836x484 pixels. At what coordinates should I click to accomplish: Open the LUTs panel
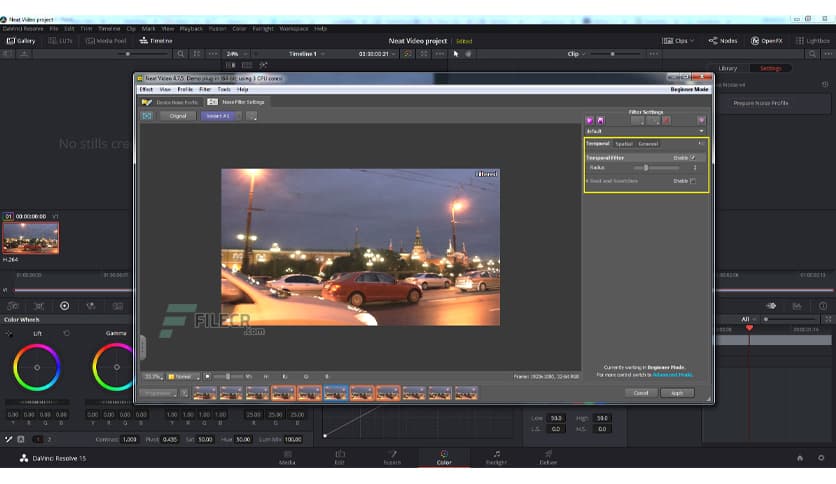tap(60, 41)
